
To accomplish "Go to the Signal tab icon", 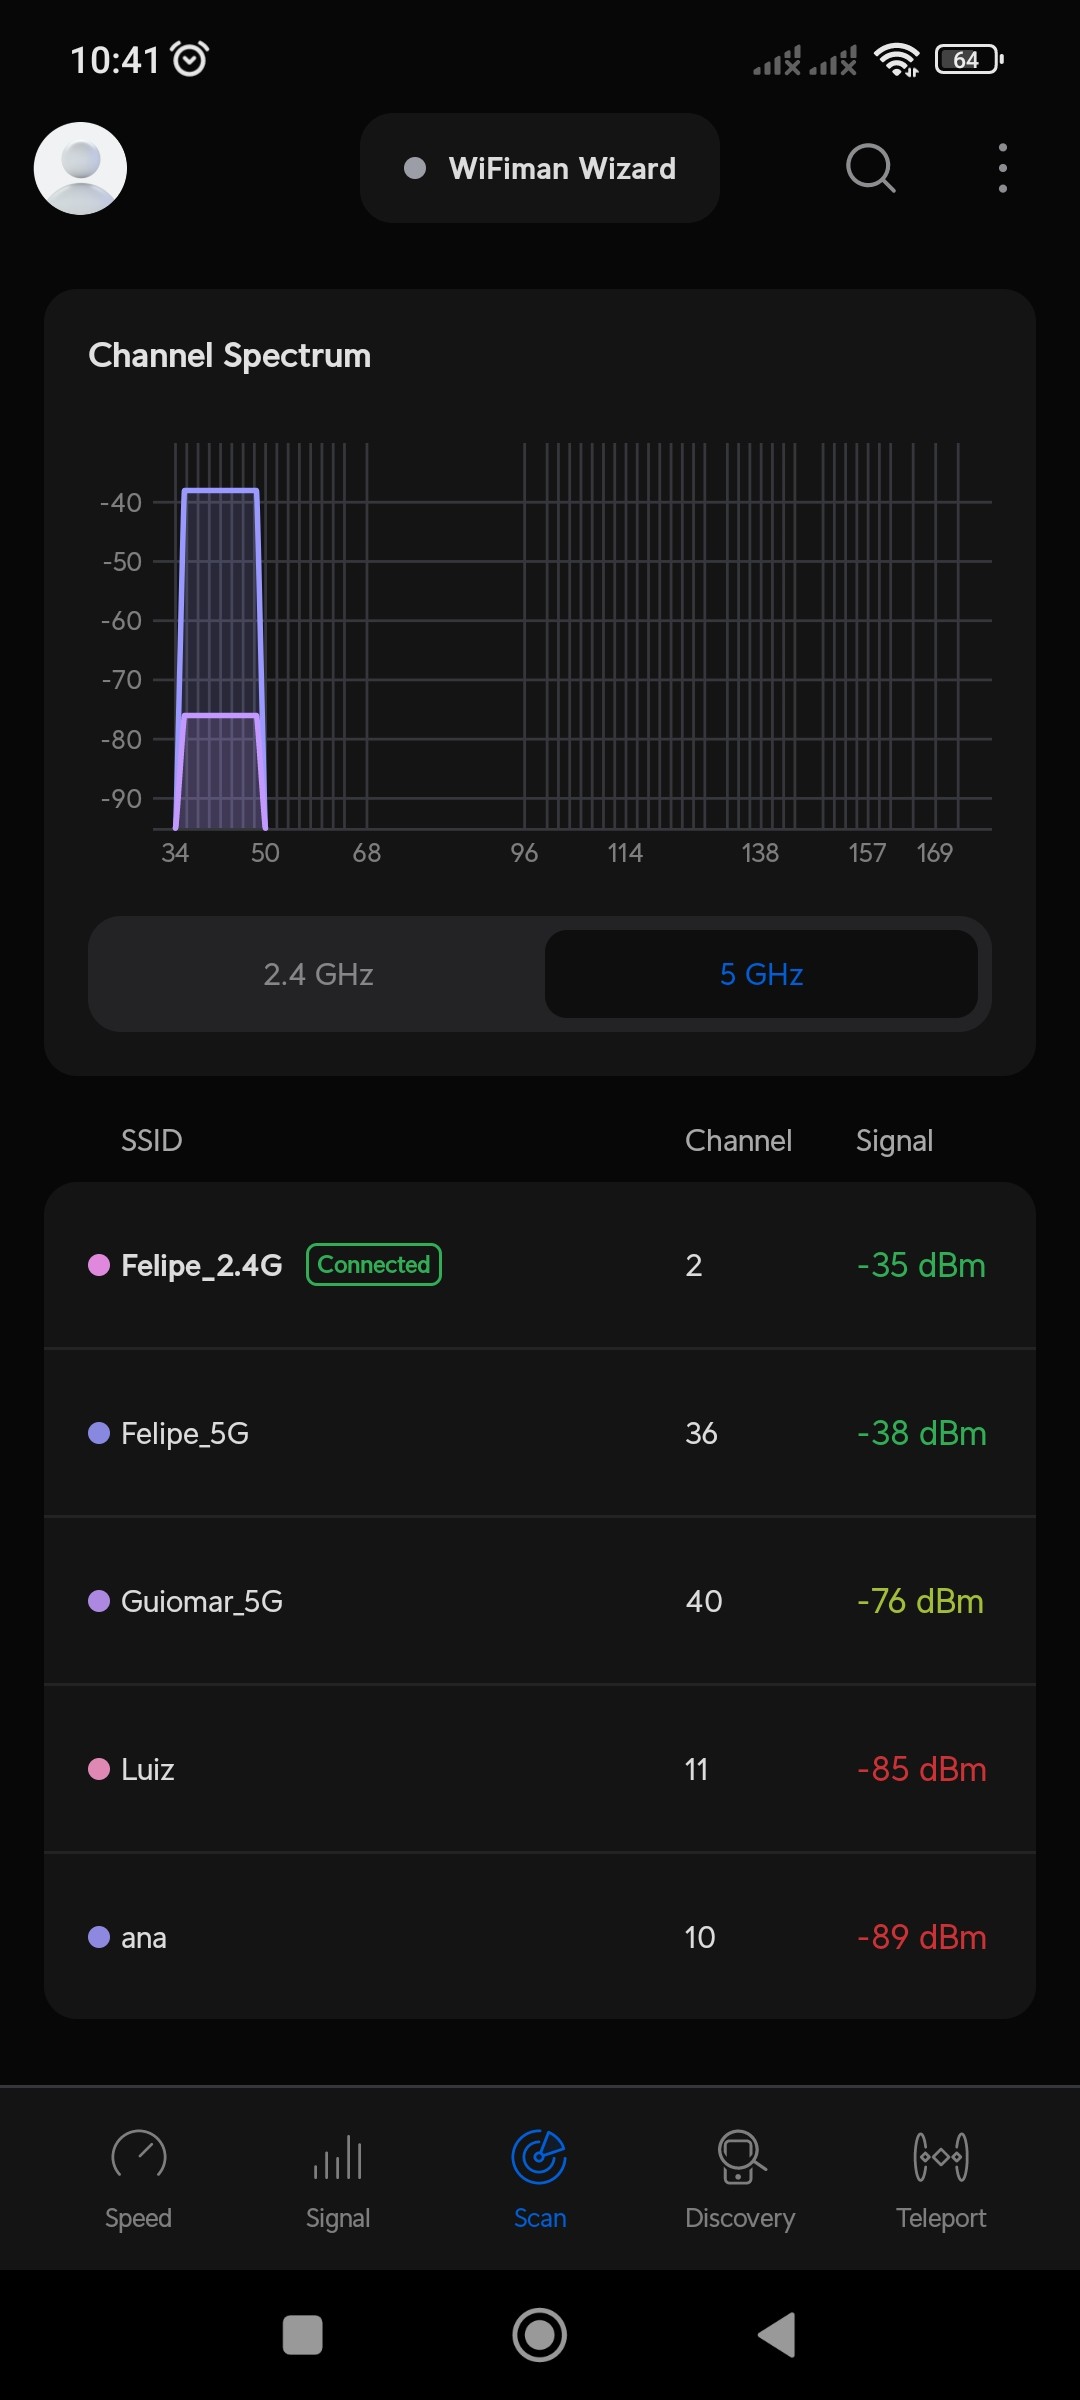I will click(338, 2156).
